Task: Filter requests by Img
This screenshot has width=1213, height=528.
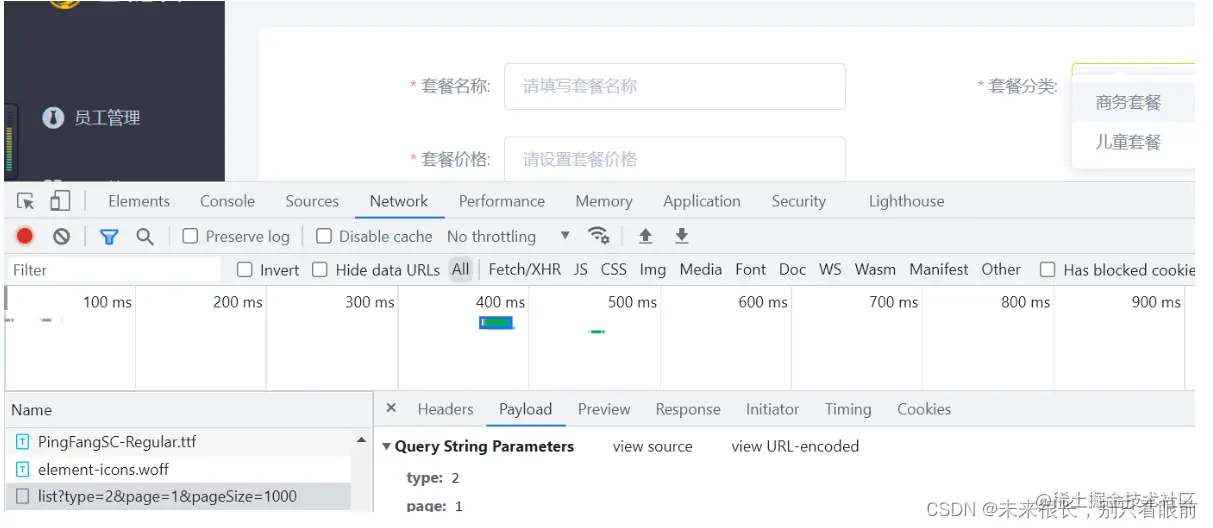Action: [x=653, y=270]
